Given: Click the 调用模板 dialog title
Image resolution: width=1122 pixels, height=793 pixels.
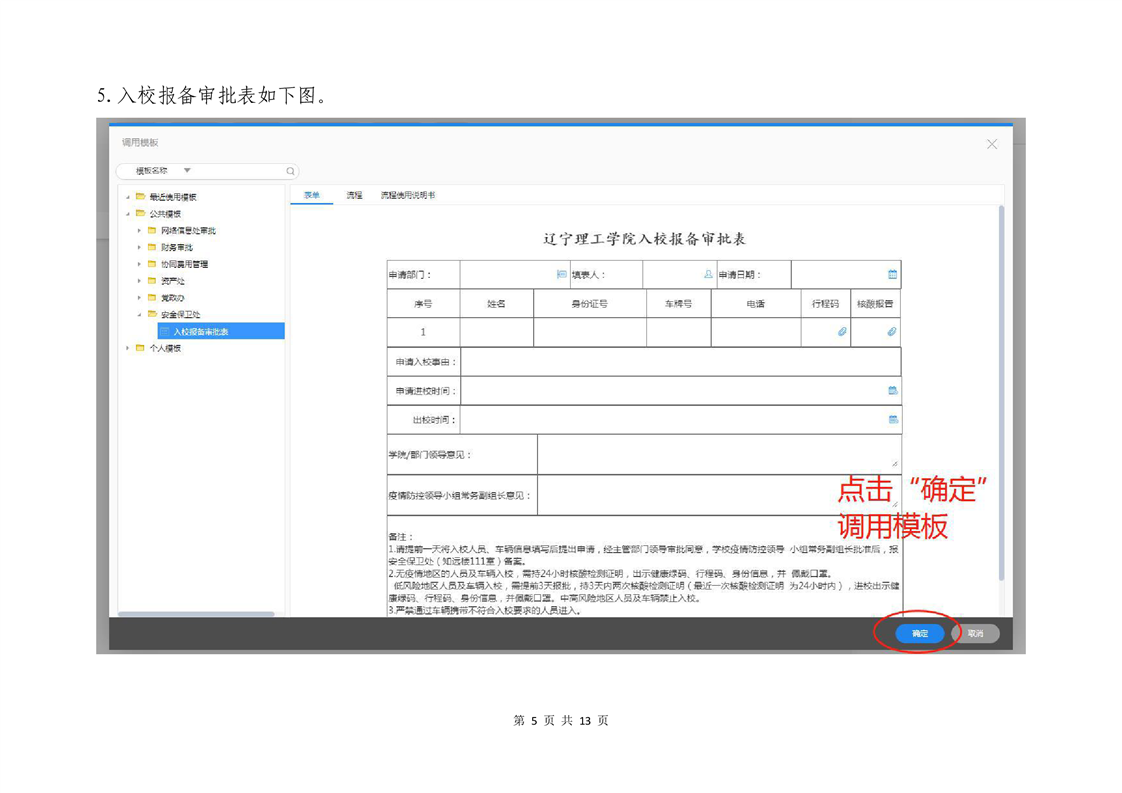Looking at the screenshot, I should click(x=140, y=142).
